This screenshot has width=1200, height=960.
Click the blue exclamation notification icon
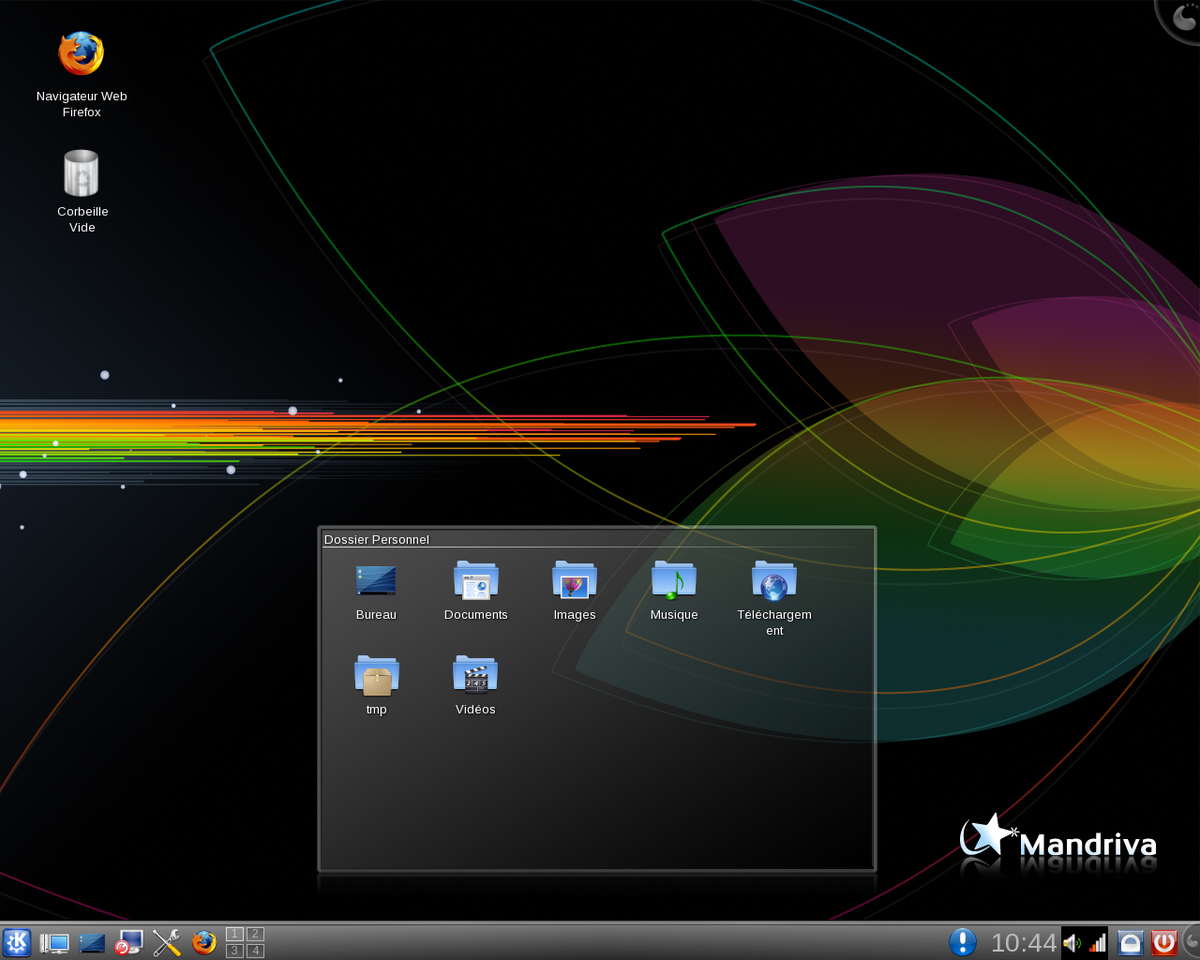962,942
